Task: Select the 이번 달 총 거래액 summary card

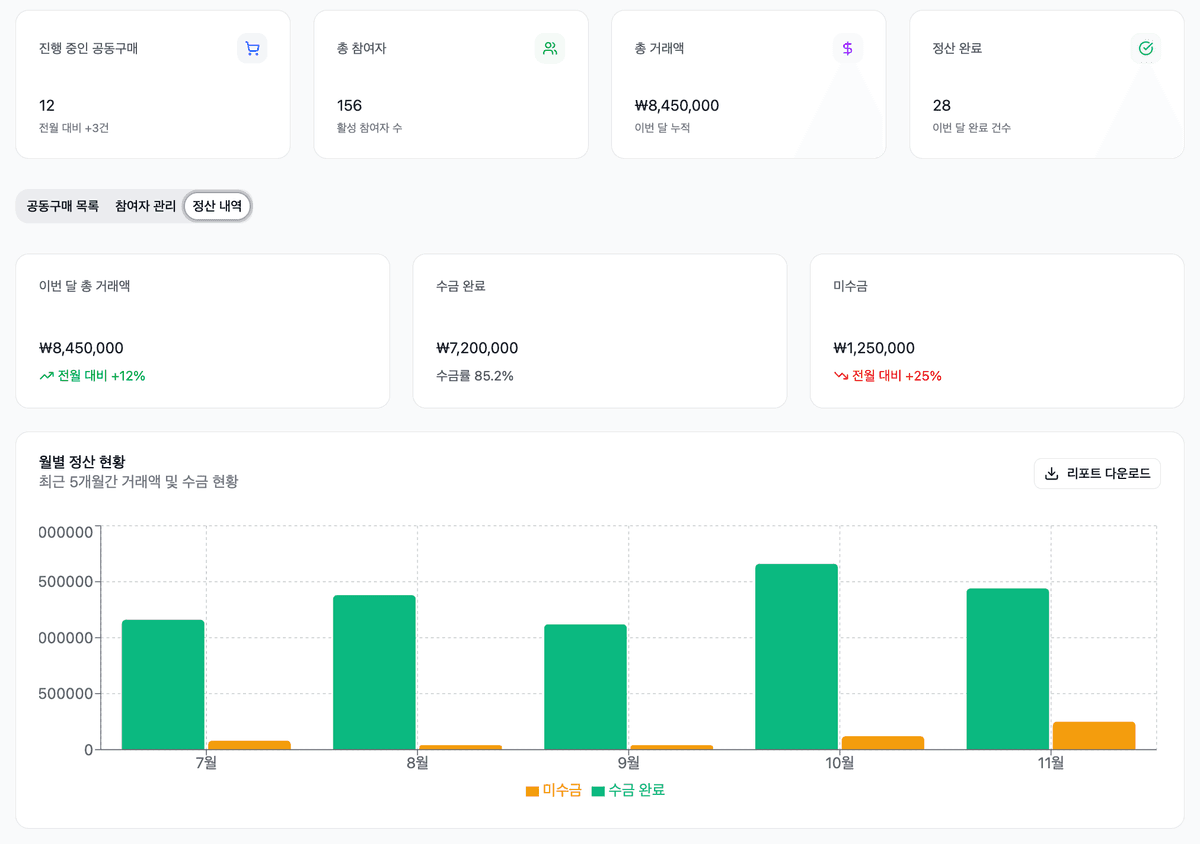Action: point(202,330)
